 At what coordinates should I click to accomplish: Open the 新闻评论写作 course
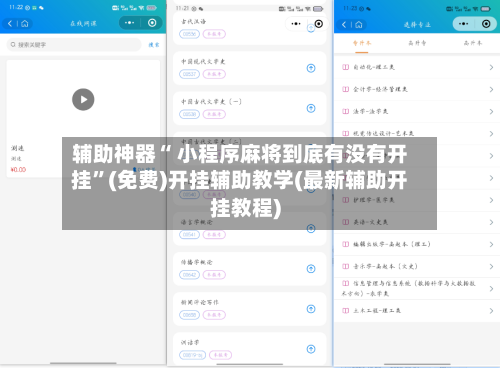[x=200, y=302]
